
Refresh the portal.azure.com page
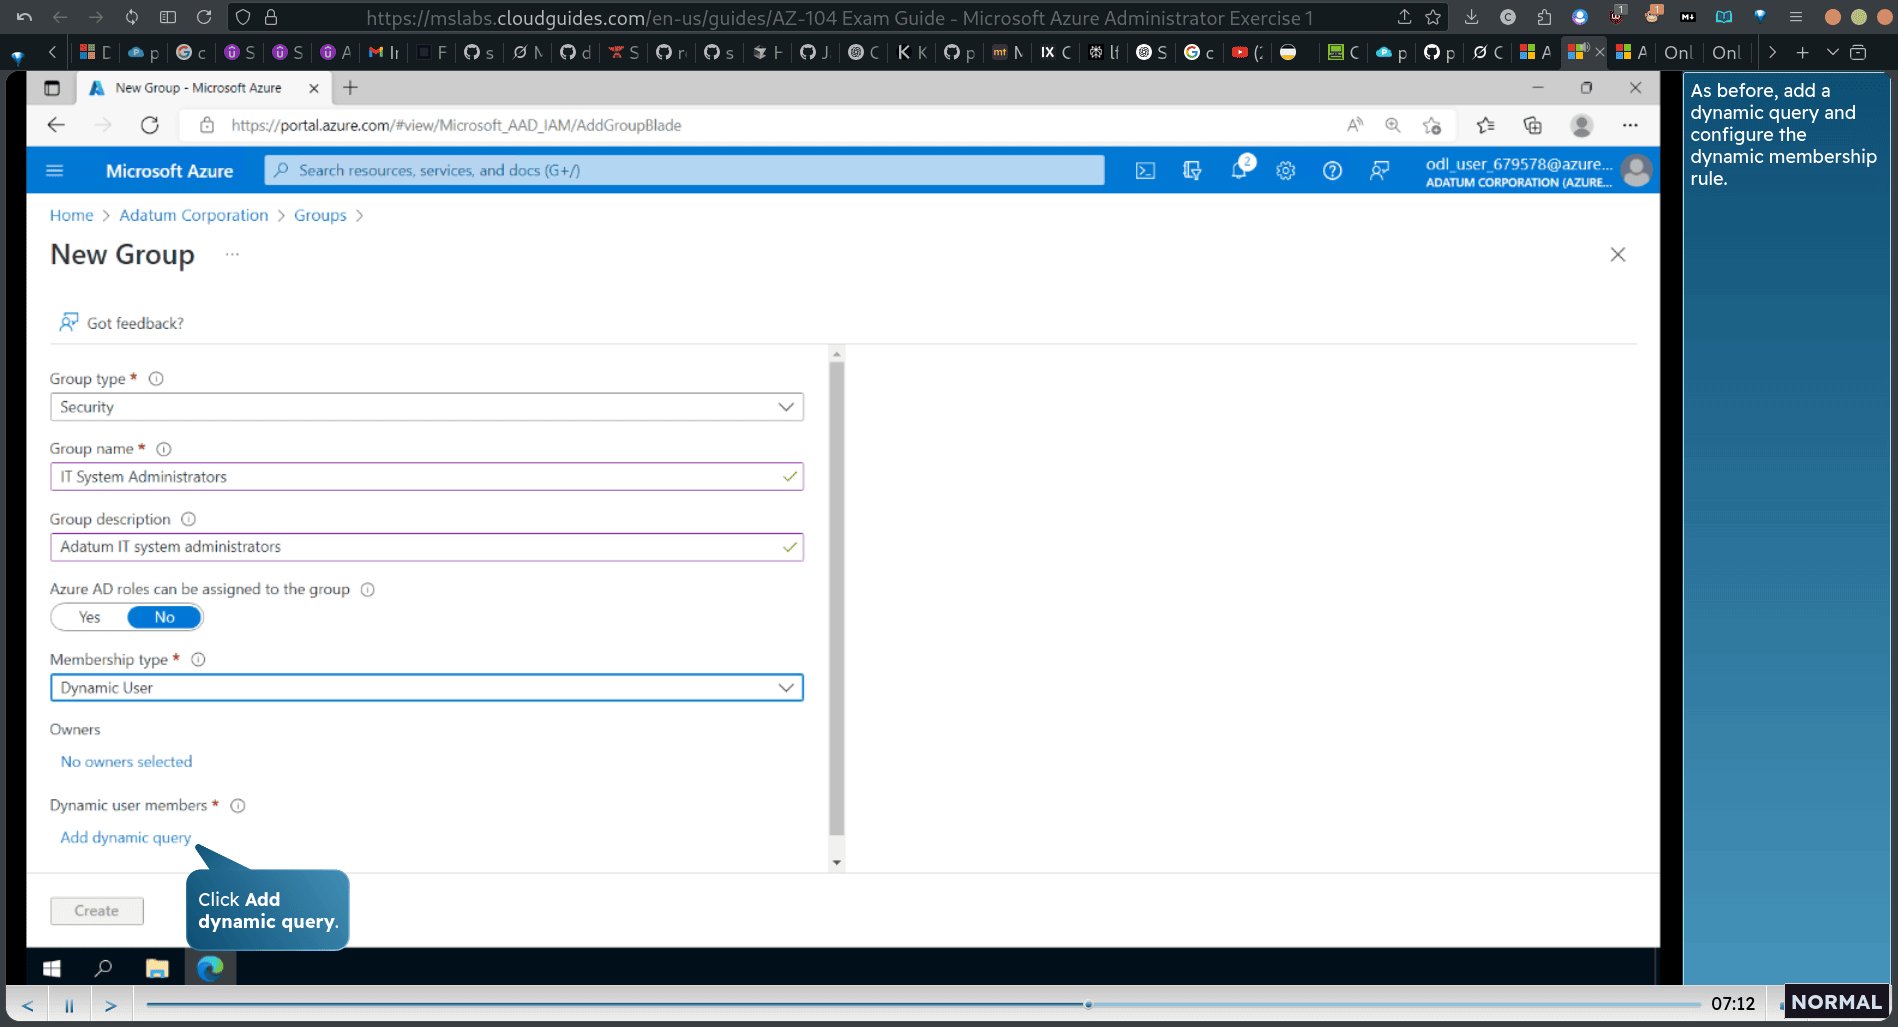150,125
